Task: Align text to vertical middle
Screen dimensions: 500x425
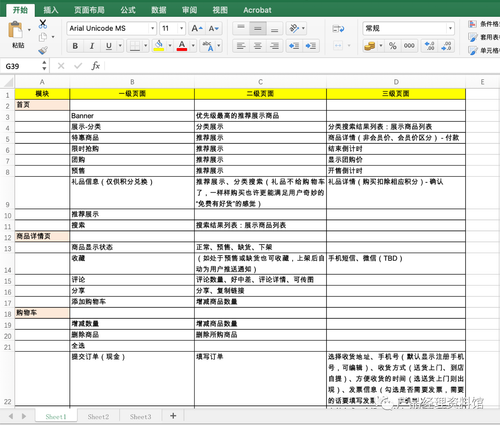Action: point(258,28)
